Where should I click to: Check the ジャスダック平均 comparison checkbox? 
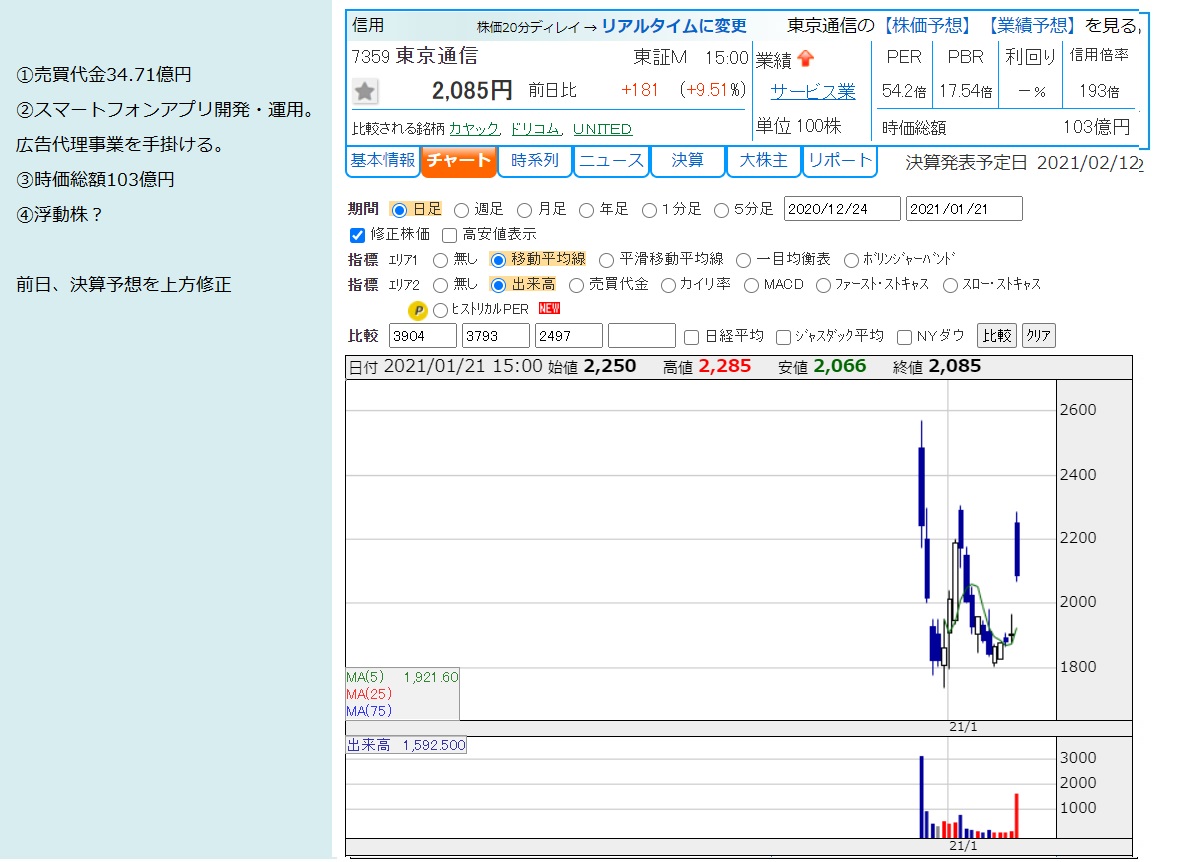783,337
